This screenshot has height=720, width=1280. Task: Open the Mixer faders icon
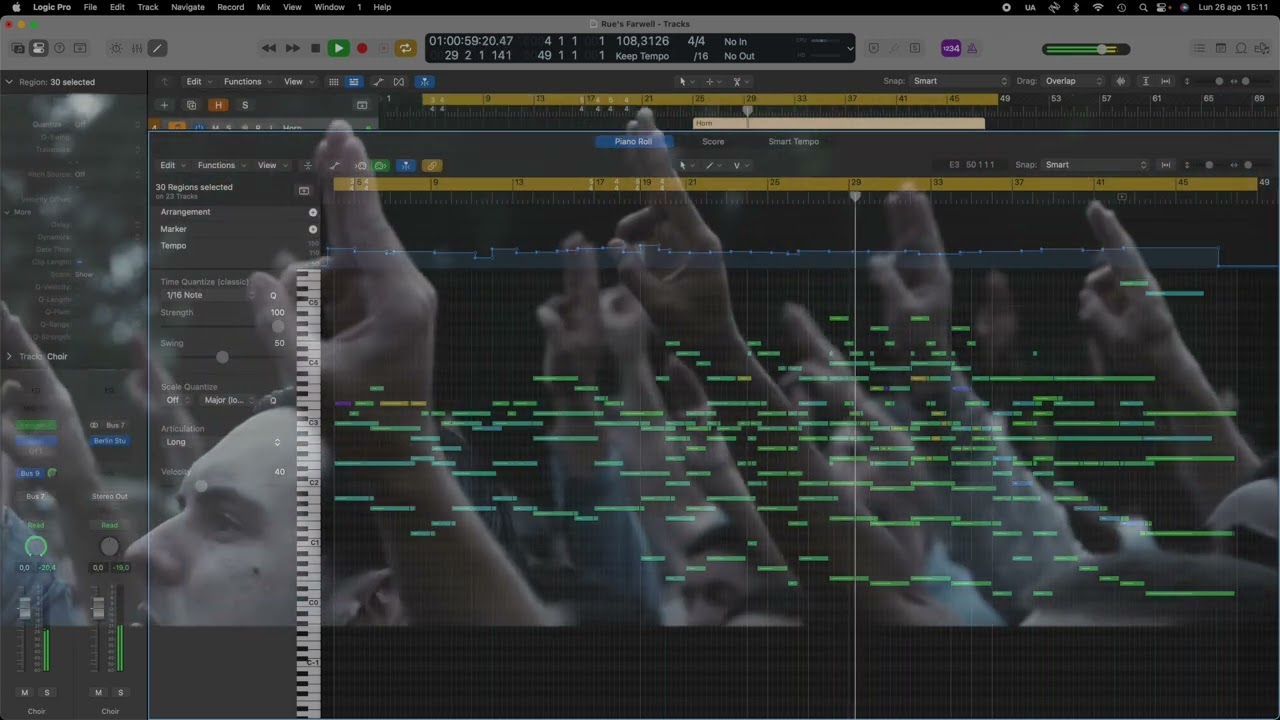137,48
